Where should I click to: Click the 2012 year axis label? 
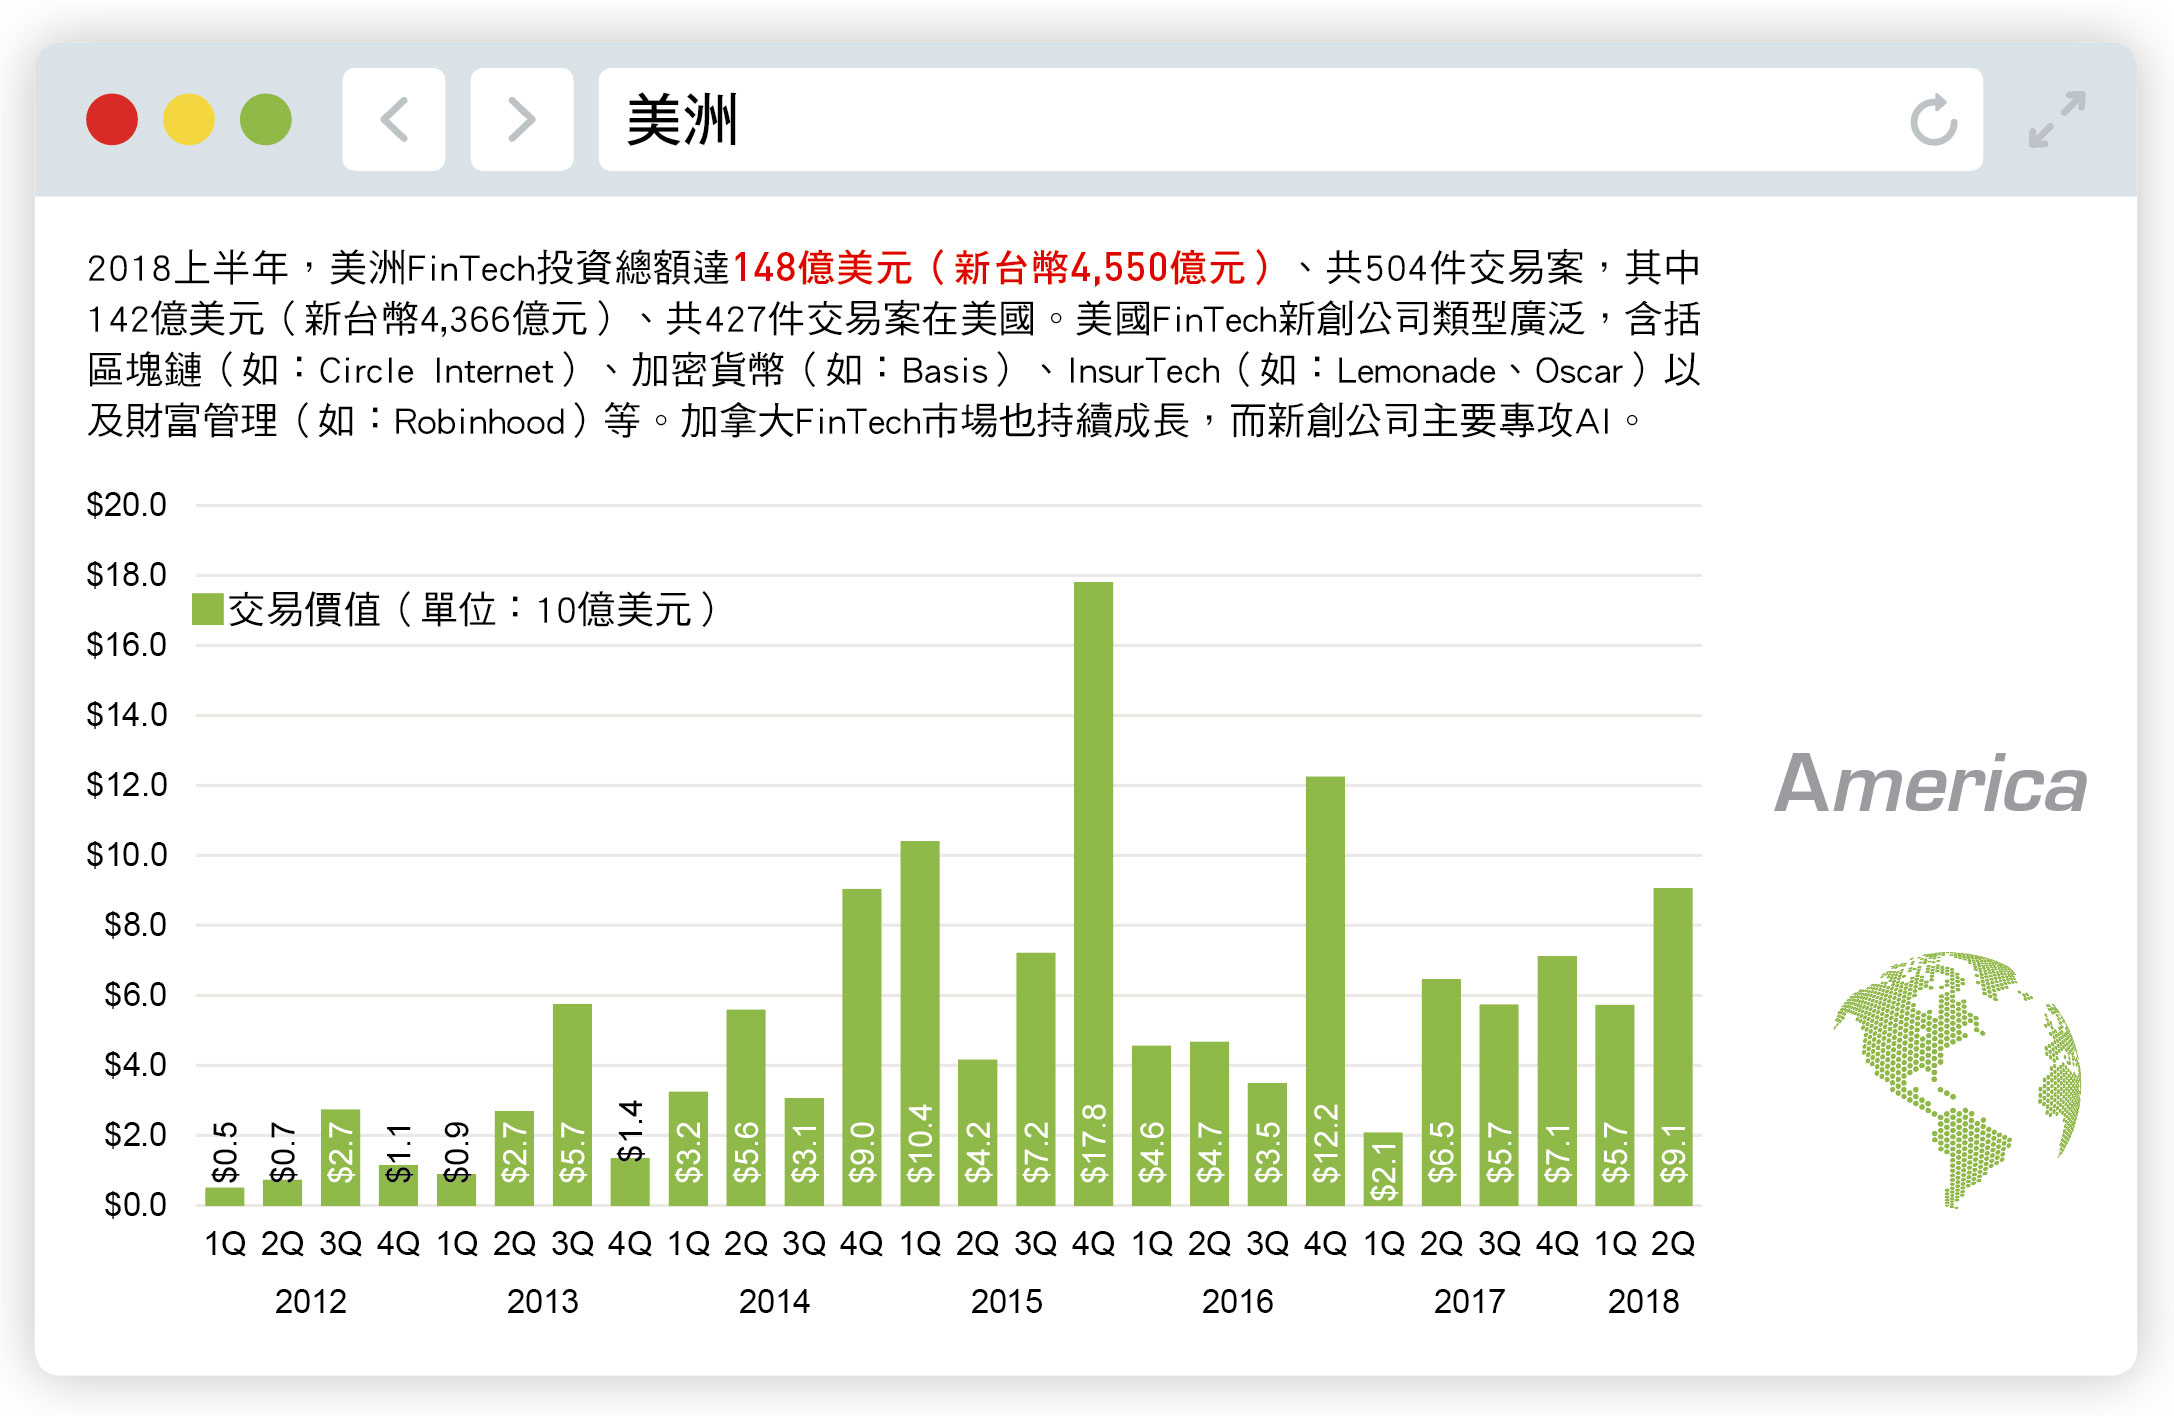tap(311, 1301)
